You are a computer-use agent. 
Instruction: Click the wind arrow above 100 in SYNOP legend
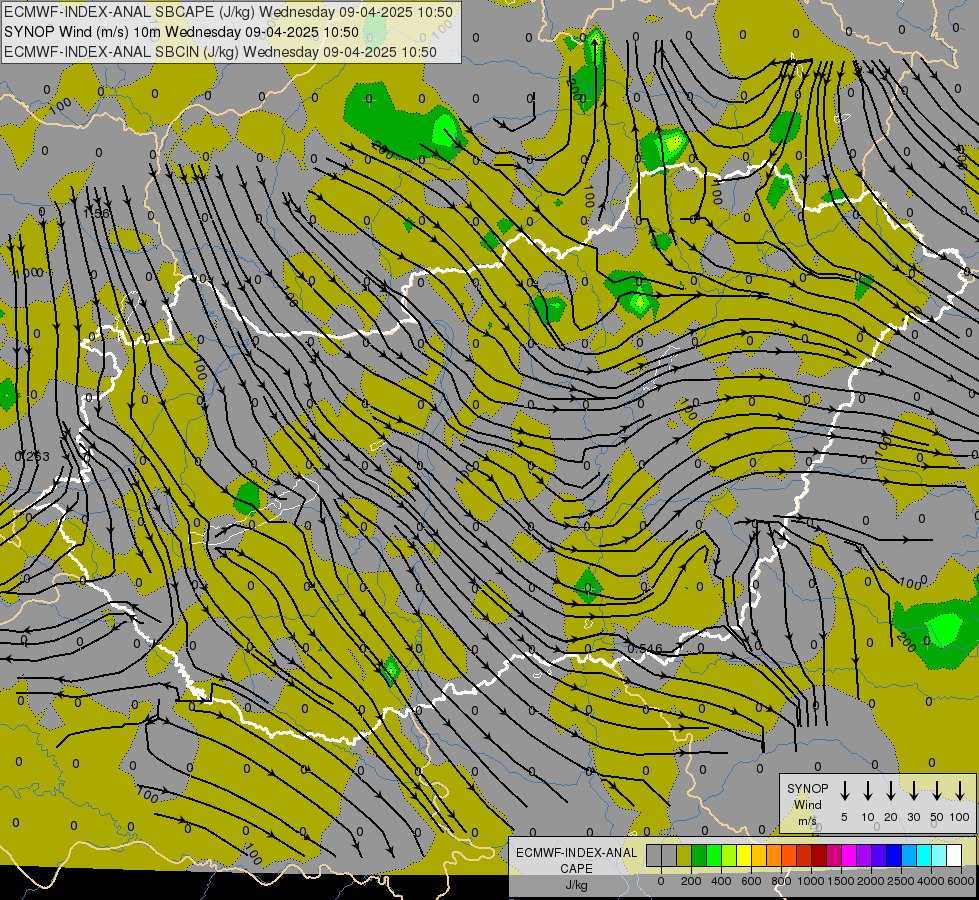(960, 790)
